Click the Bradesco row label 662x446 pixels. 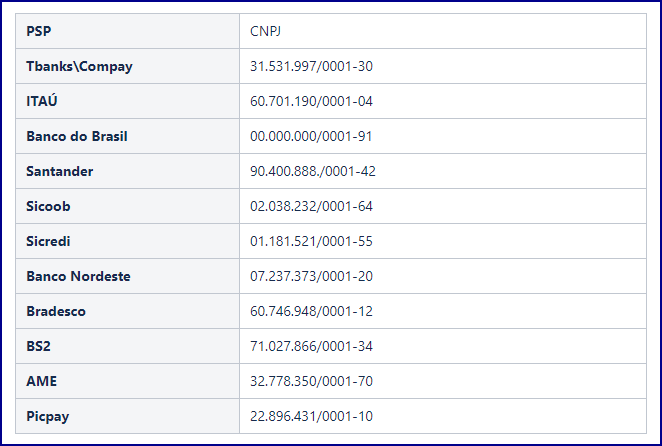click(x=56, y=311)
